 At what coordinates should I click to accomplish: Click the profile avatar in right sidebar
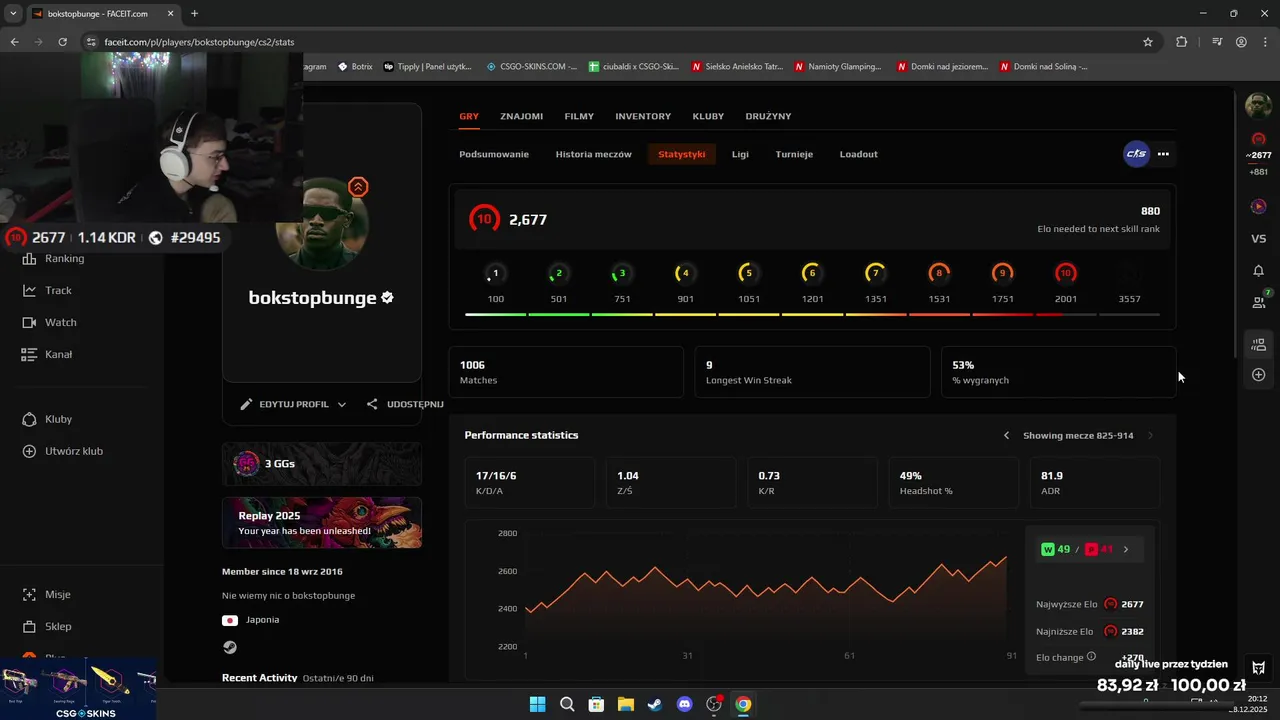1258,105
